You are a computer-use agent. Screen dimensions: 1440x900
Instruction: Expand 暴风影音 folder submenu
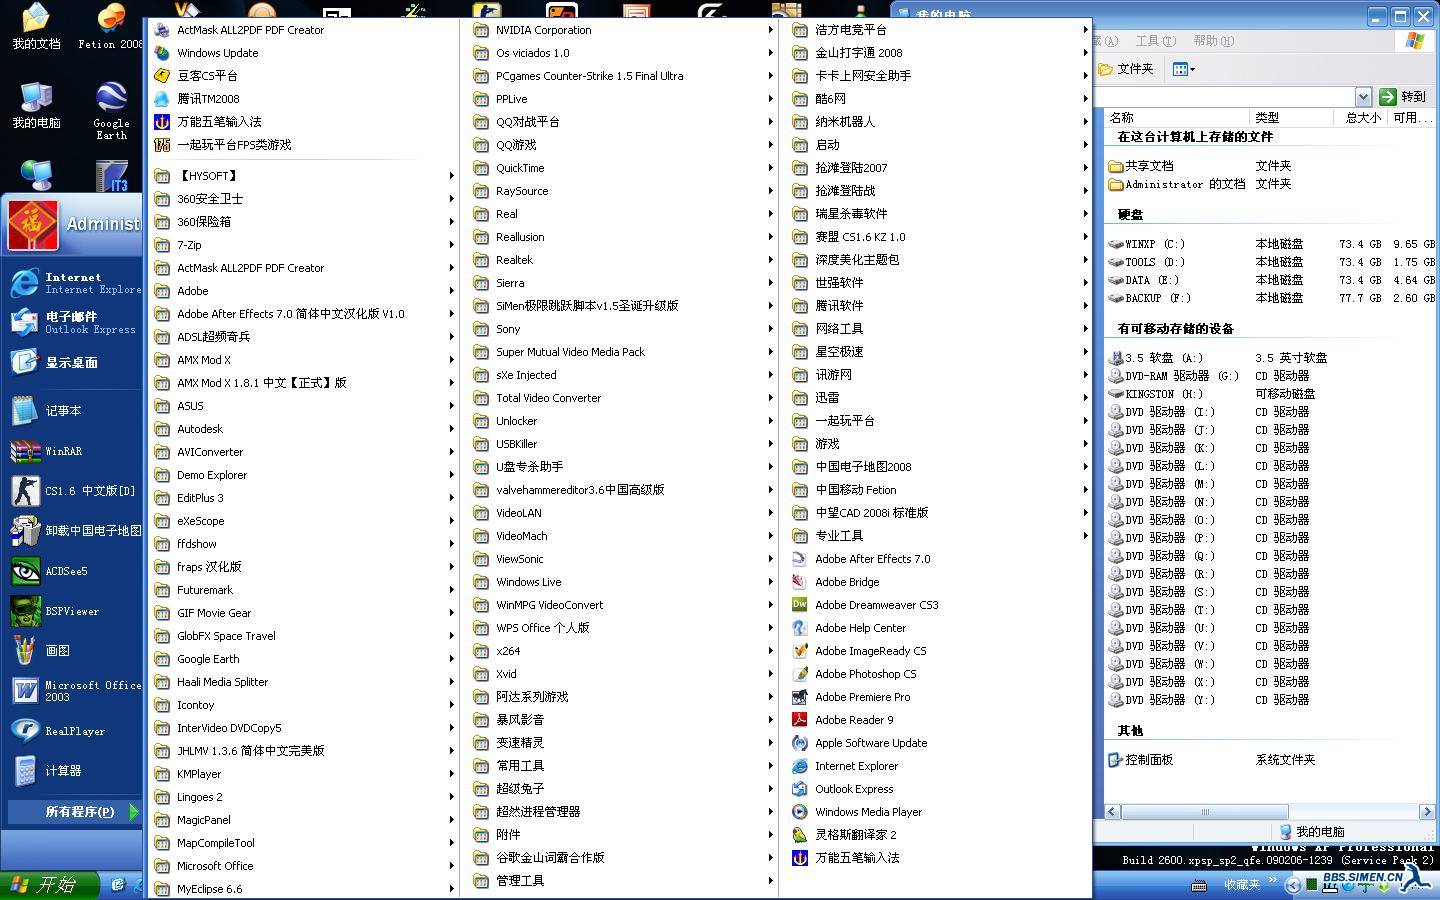tap(623, 720)
